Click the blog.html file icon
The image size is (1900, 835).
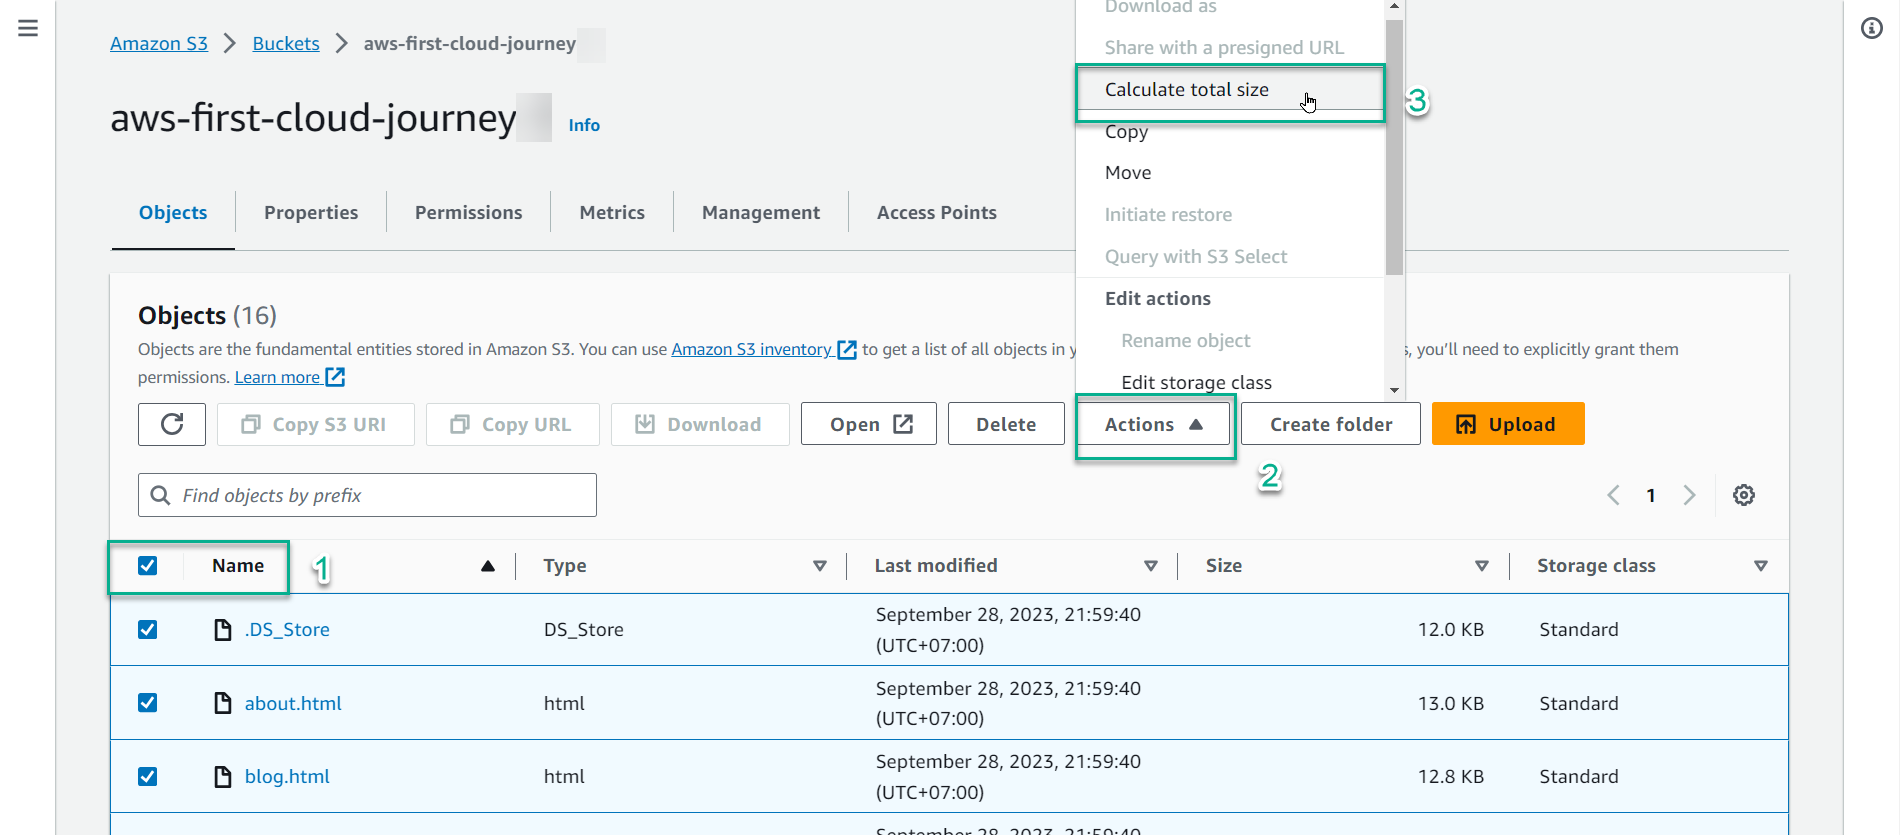click(223, 776)
